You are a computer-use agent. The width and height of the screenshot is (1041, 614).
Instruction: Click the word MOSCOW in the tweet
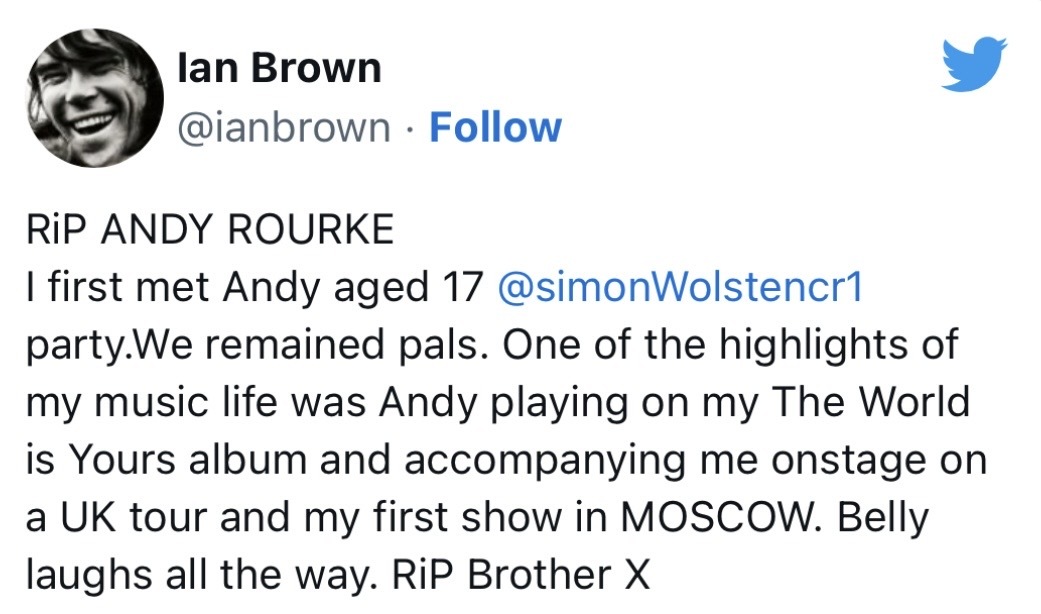[x=714, y=519]
